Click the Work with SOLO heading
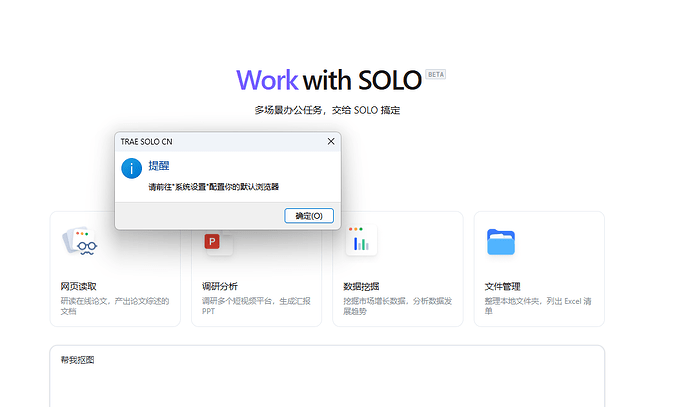The height and width of the screenshot is (407, 690). [329, 80]
